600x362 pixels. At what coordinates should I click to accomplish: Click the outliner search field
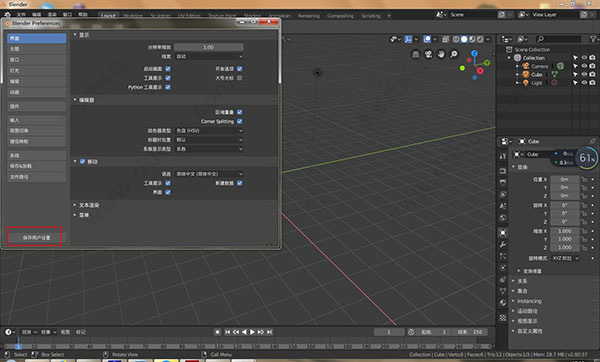click(x=559, y=39)
